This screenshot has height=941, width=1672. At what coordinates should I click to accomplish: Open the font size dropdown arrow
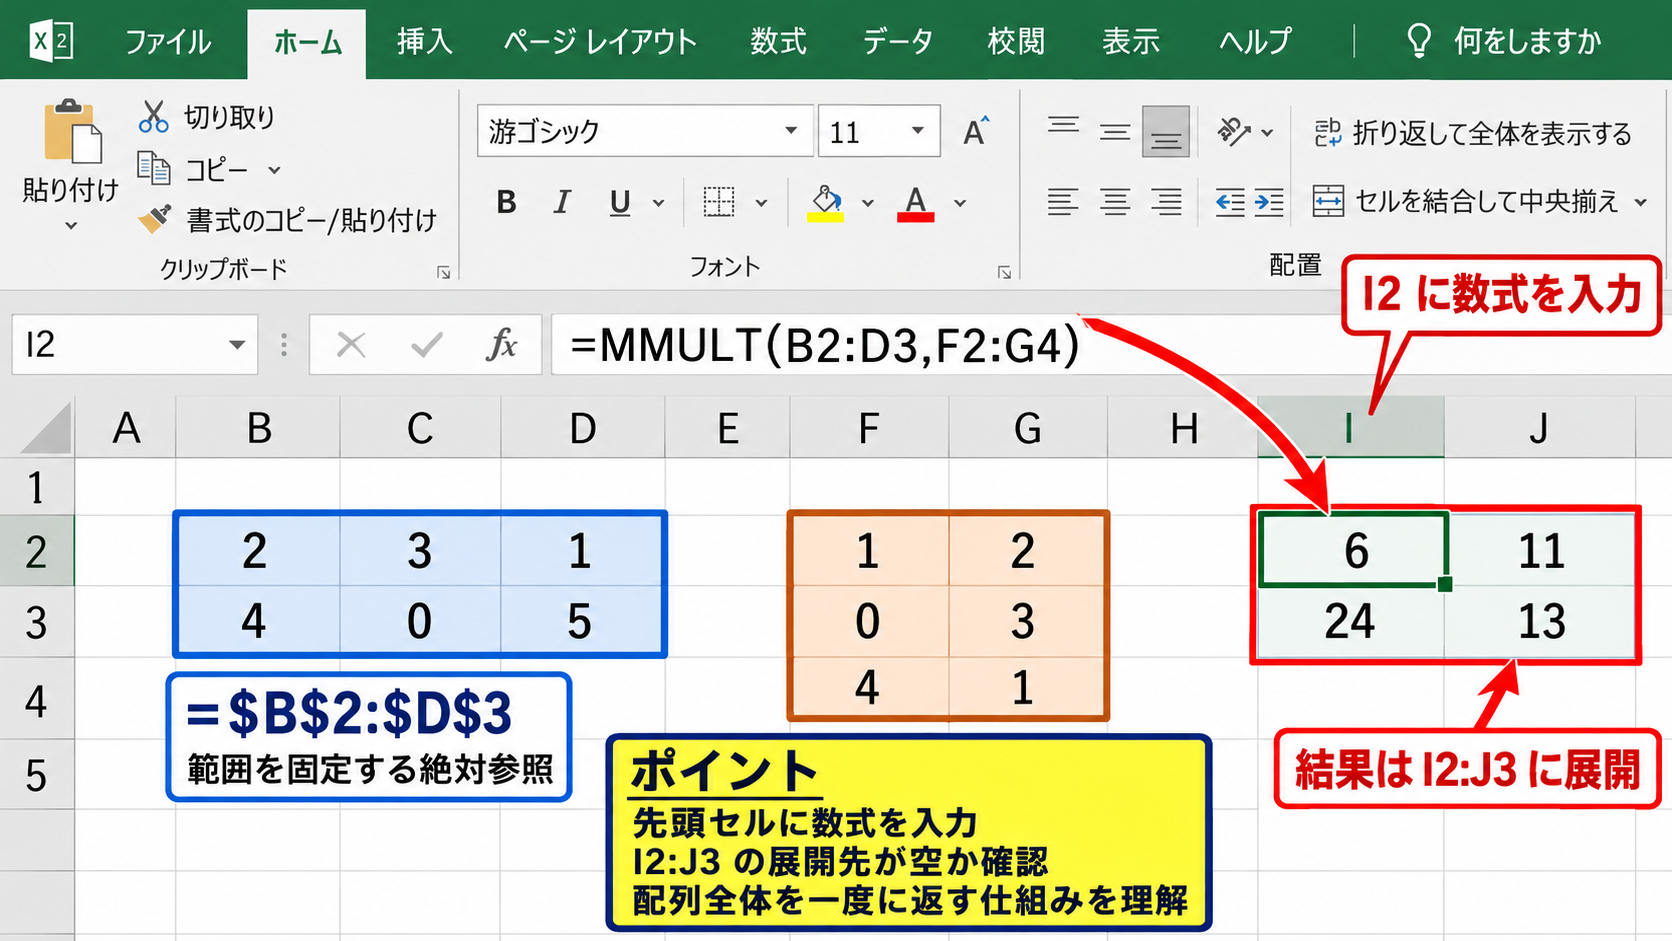(917, 131)
